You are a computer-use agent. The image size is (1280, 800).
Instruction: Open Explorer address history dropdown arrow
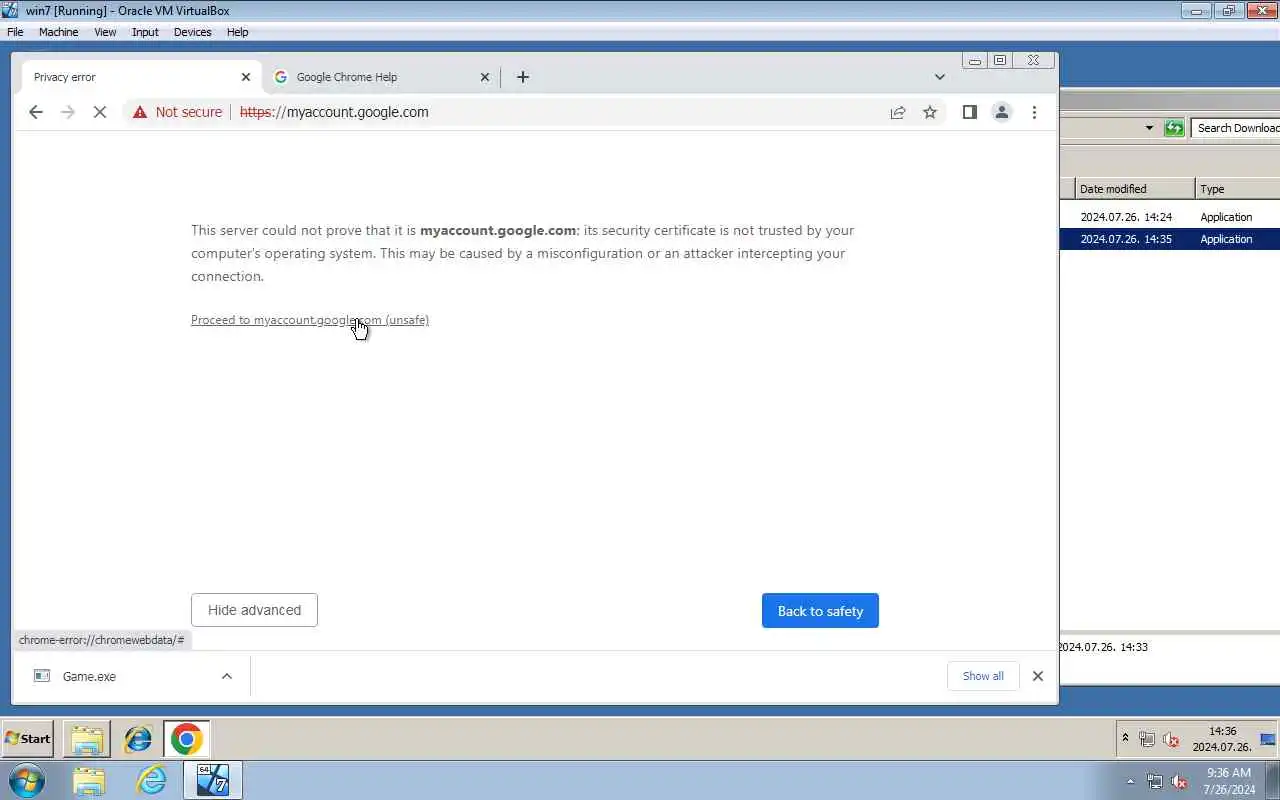coord(1149,128)
